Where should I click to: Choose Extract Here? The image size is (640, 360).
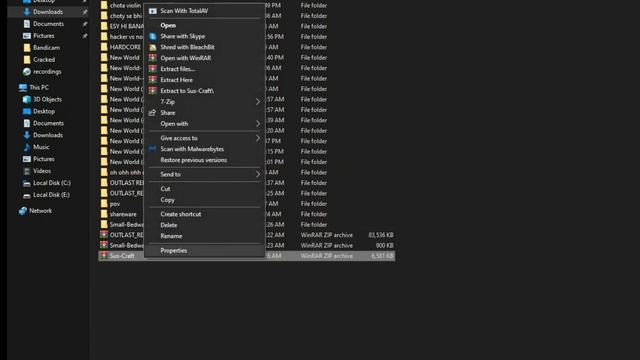pos(204,80)
